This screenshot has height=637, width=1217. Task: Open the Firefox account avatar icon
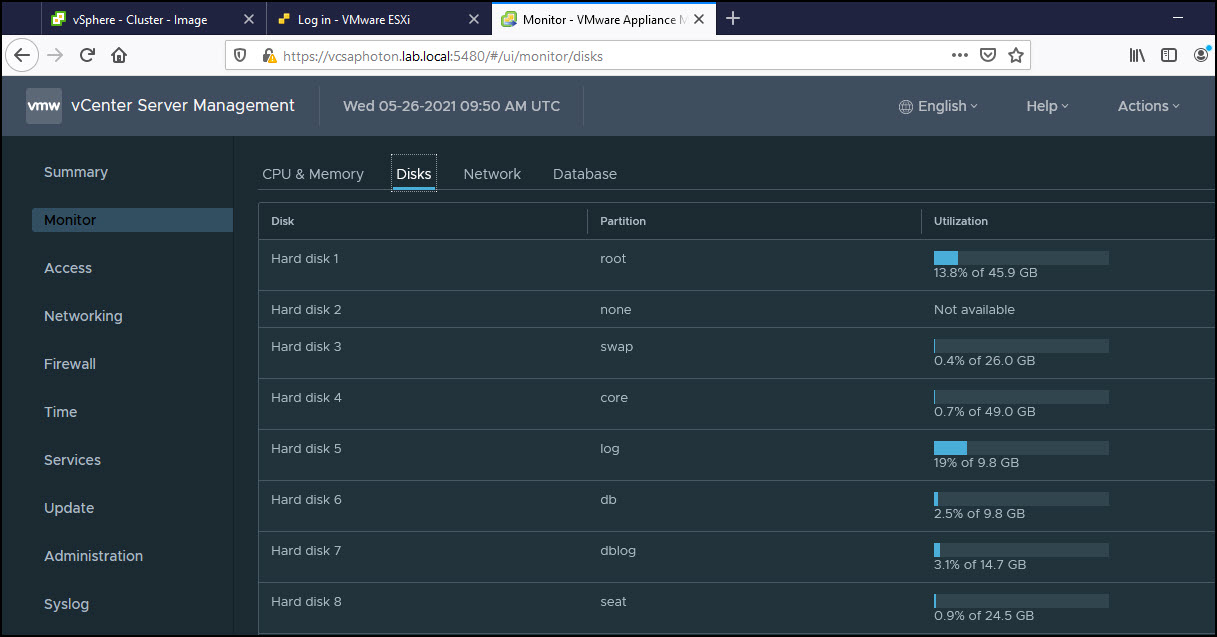(x=1202, y=56)
